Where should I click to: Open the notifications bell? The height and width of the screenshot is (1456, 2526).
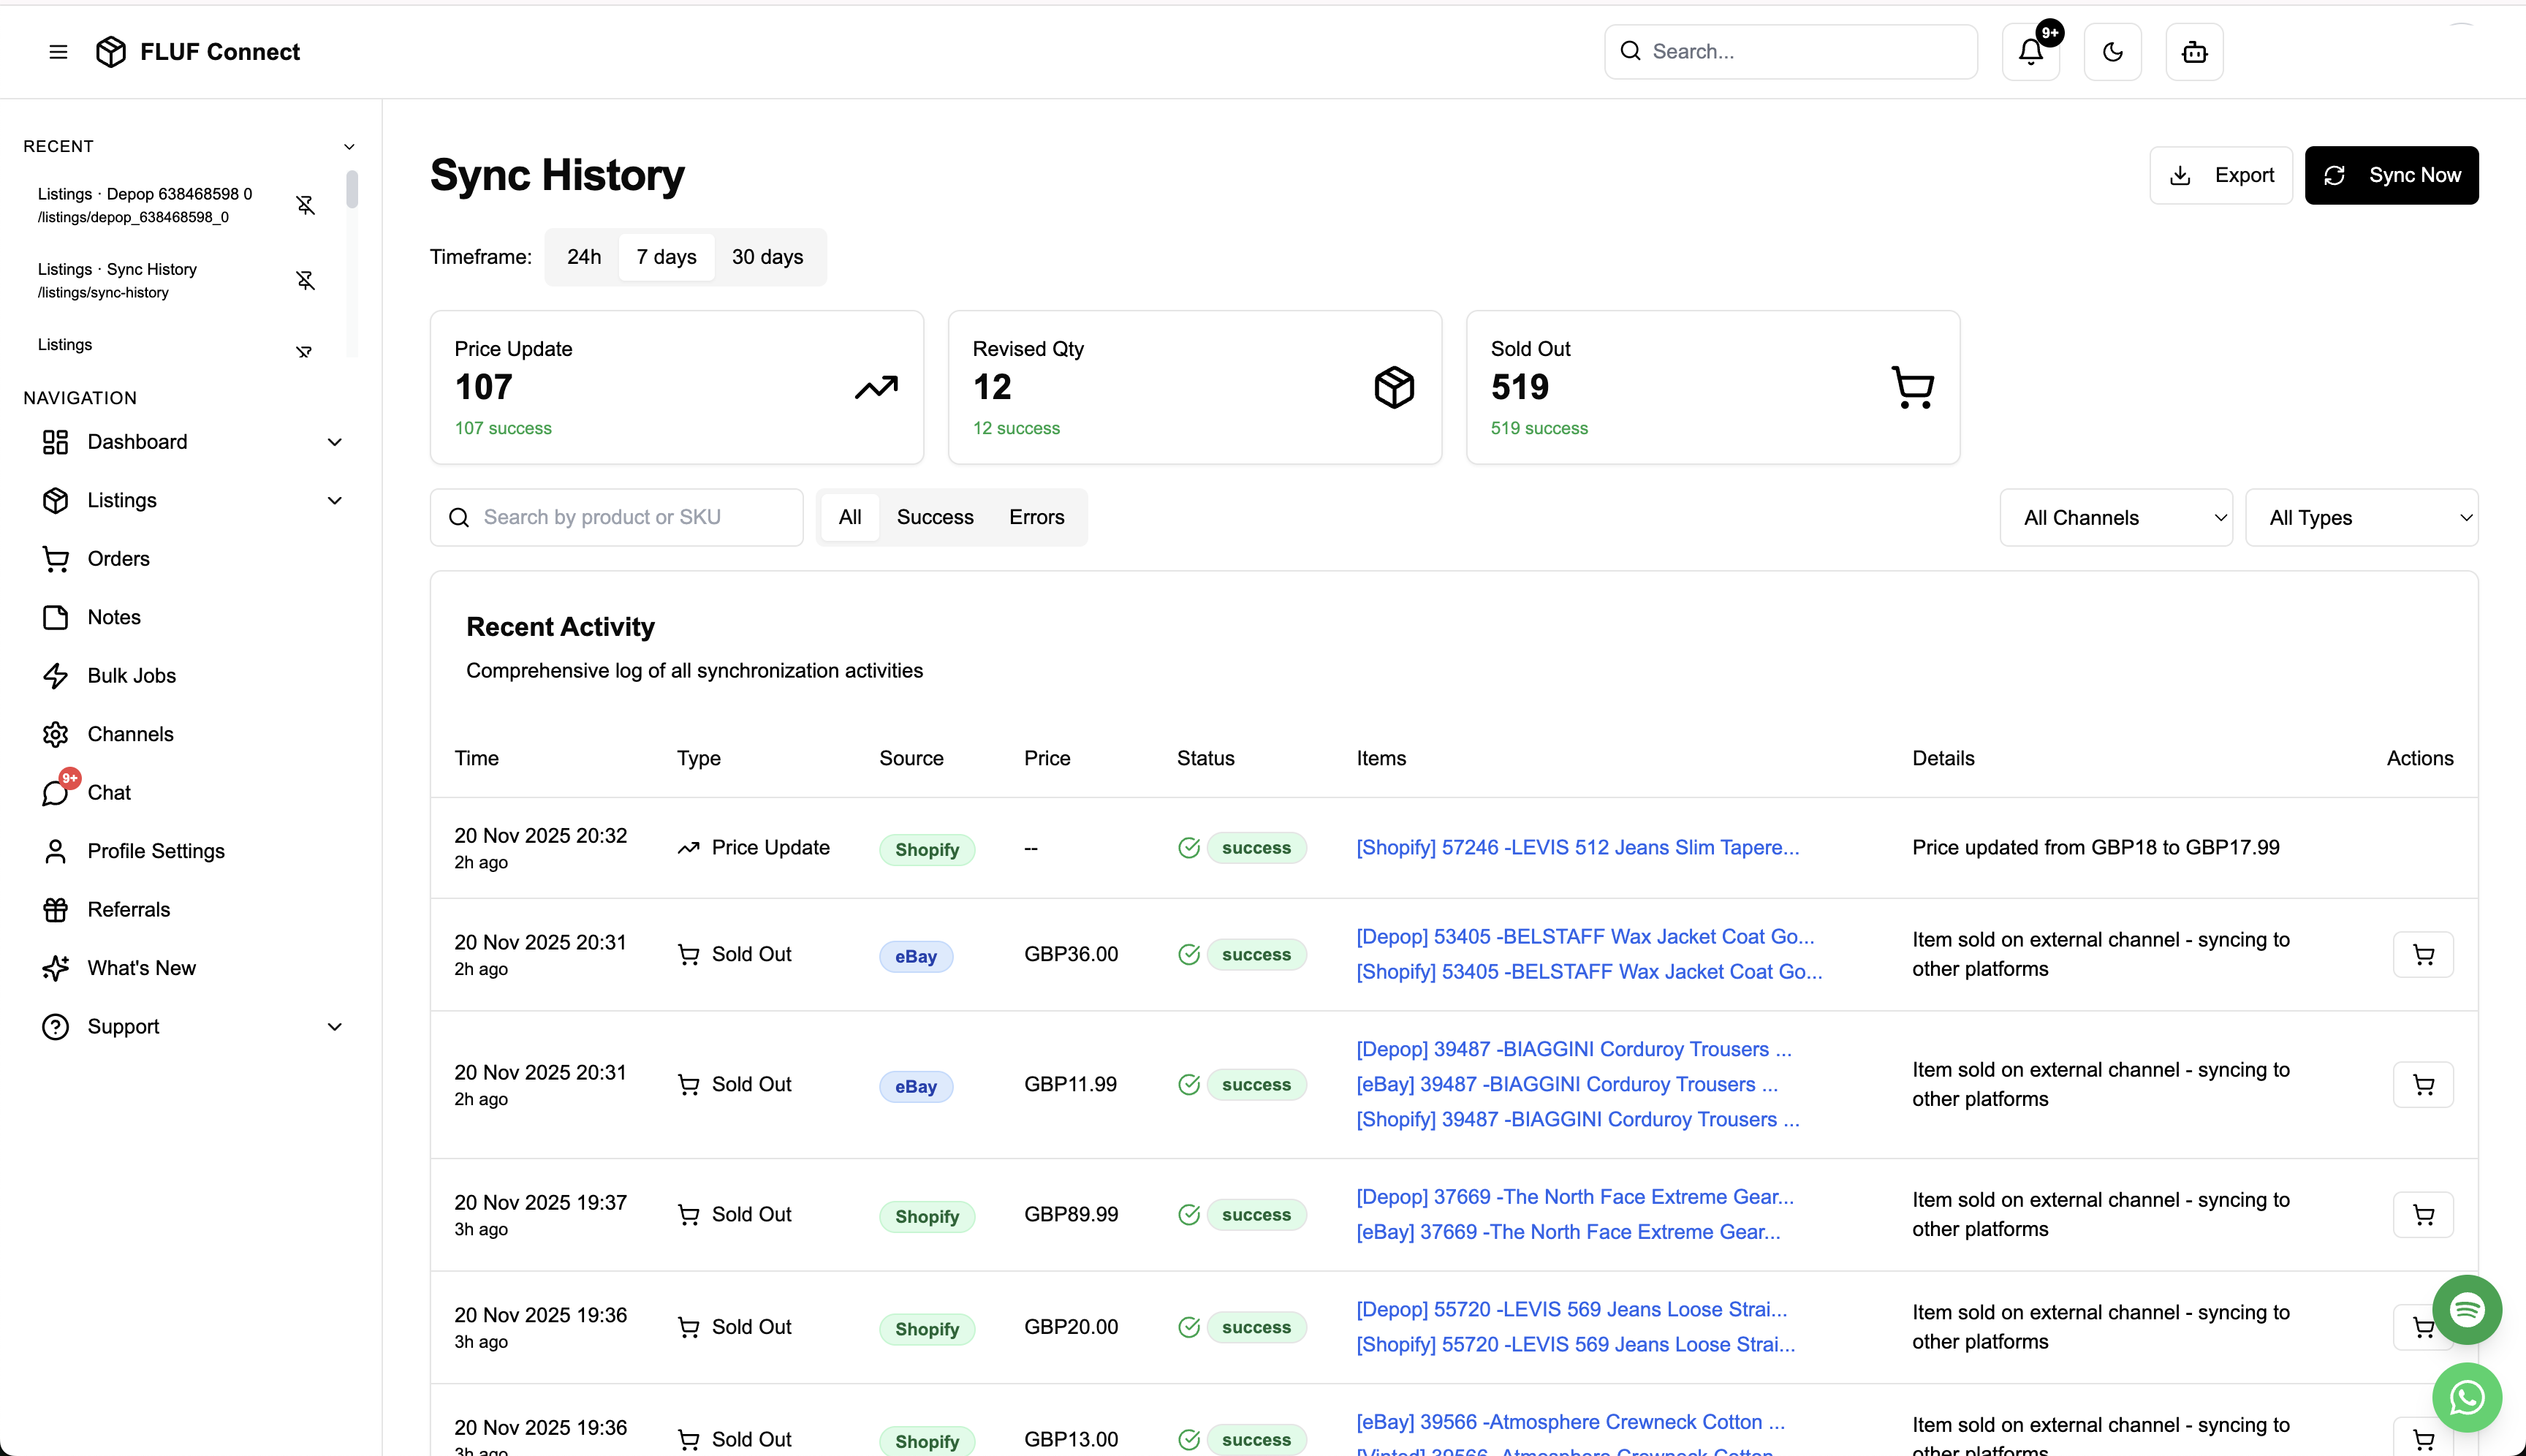[2030, 52]
